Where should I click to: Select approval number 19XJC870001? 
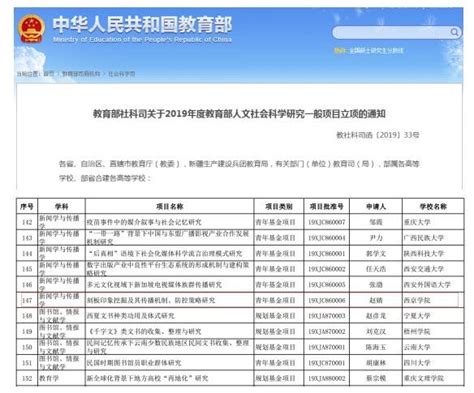[x=326, y=363]
